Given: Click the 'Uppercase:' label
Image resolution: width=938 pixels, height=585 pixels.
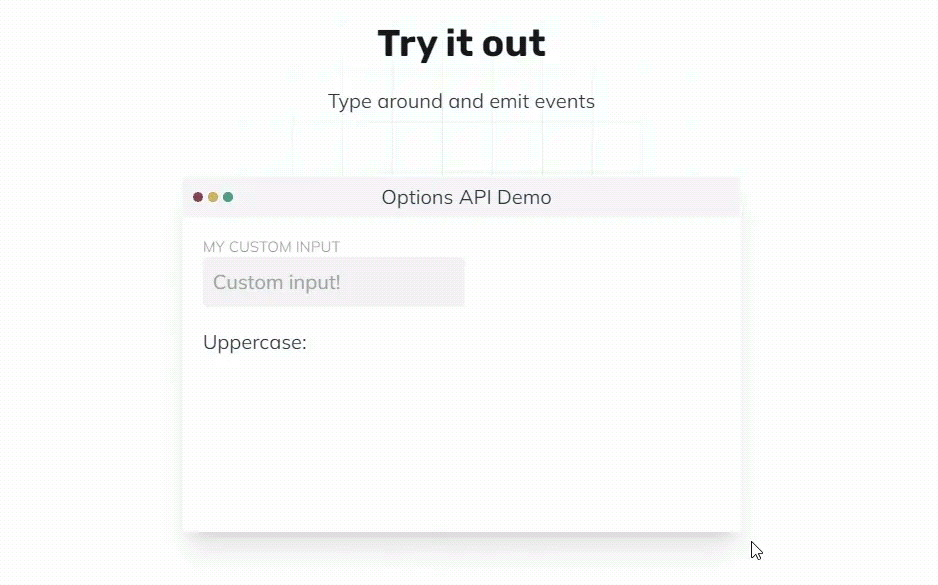Looking at the screenshot, I should pos(255,342).
